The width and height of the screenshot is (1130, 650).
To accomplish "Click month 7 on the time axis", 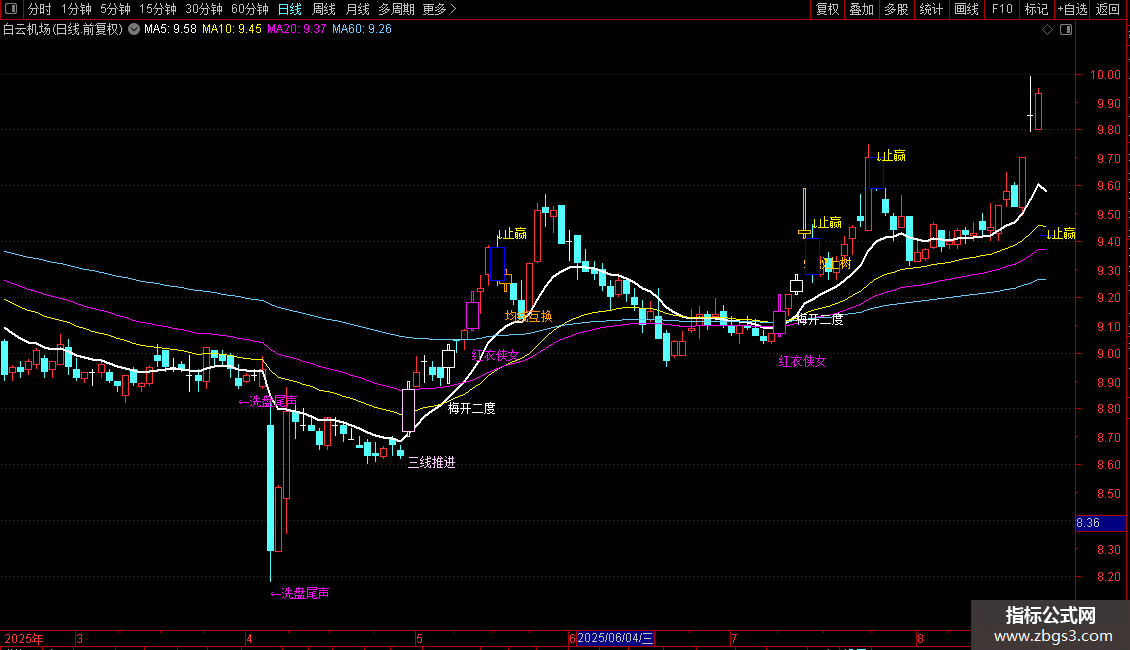I will coord(734,638).
